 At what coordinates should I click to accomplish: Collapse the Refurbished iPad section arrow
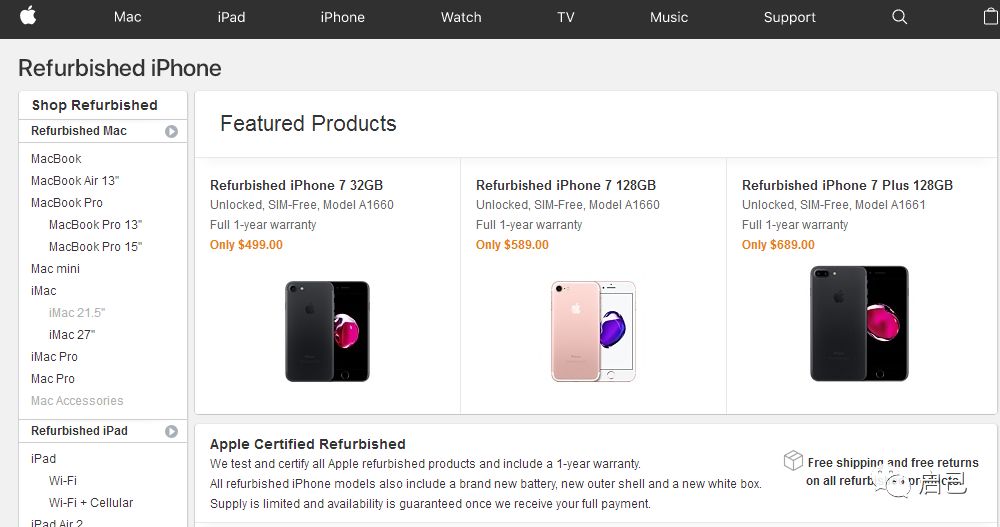tap(171, 431)
